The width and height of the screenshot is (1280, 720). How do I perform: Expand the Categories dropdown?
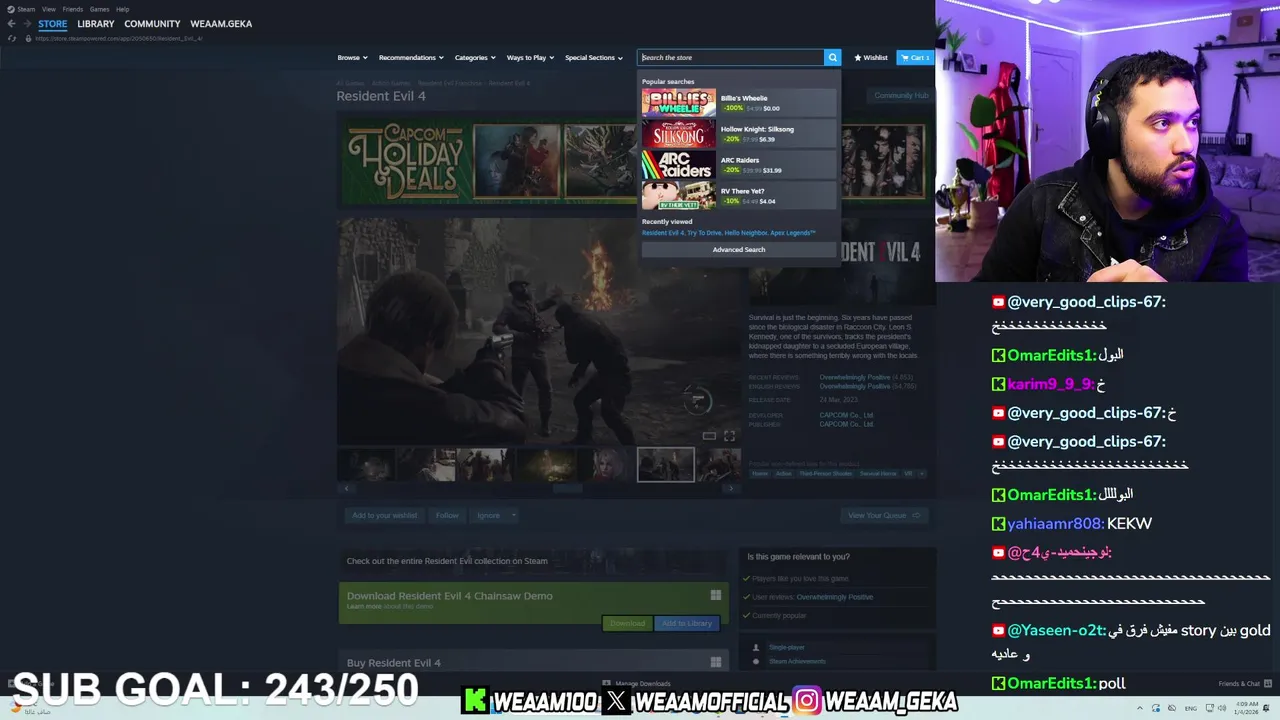click(474, 57)
